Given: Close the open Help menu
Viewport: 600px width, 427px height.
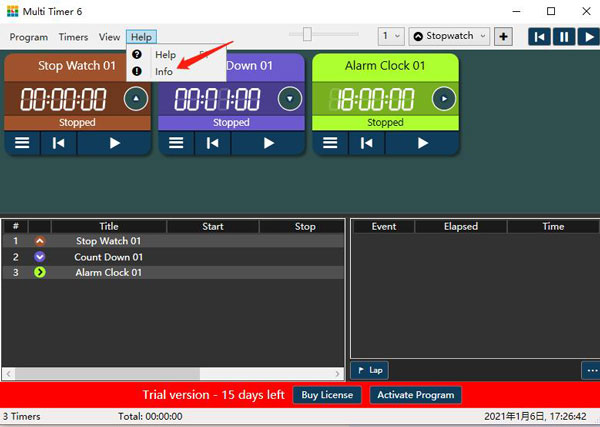Looking at the screenshot, I should (141, 37).
